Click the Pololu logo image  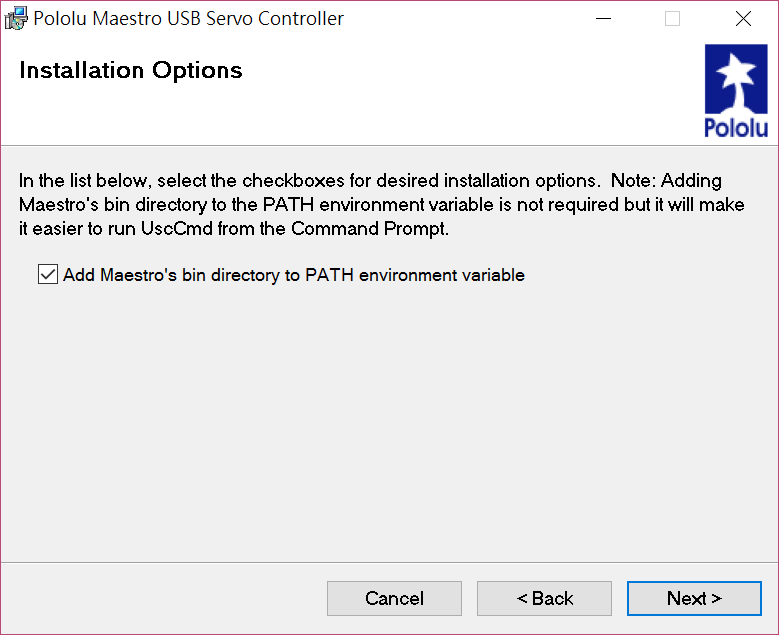pyautogui.click(x=736, y=91)
